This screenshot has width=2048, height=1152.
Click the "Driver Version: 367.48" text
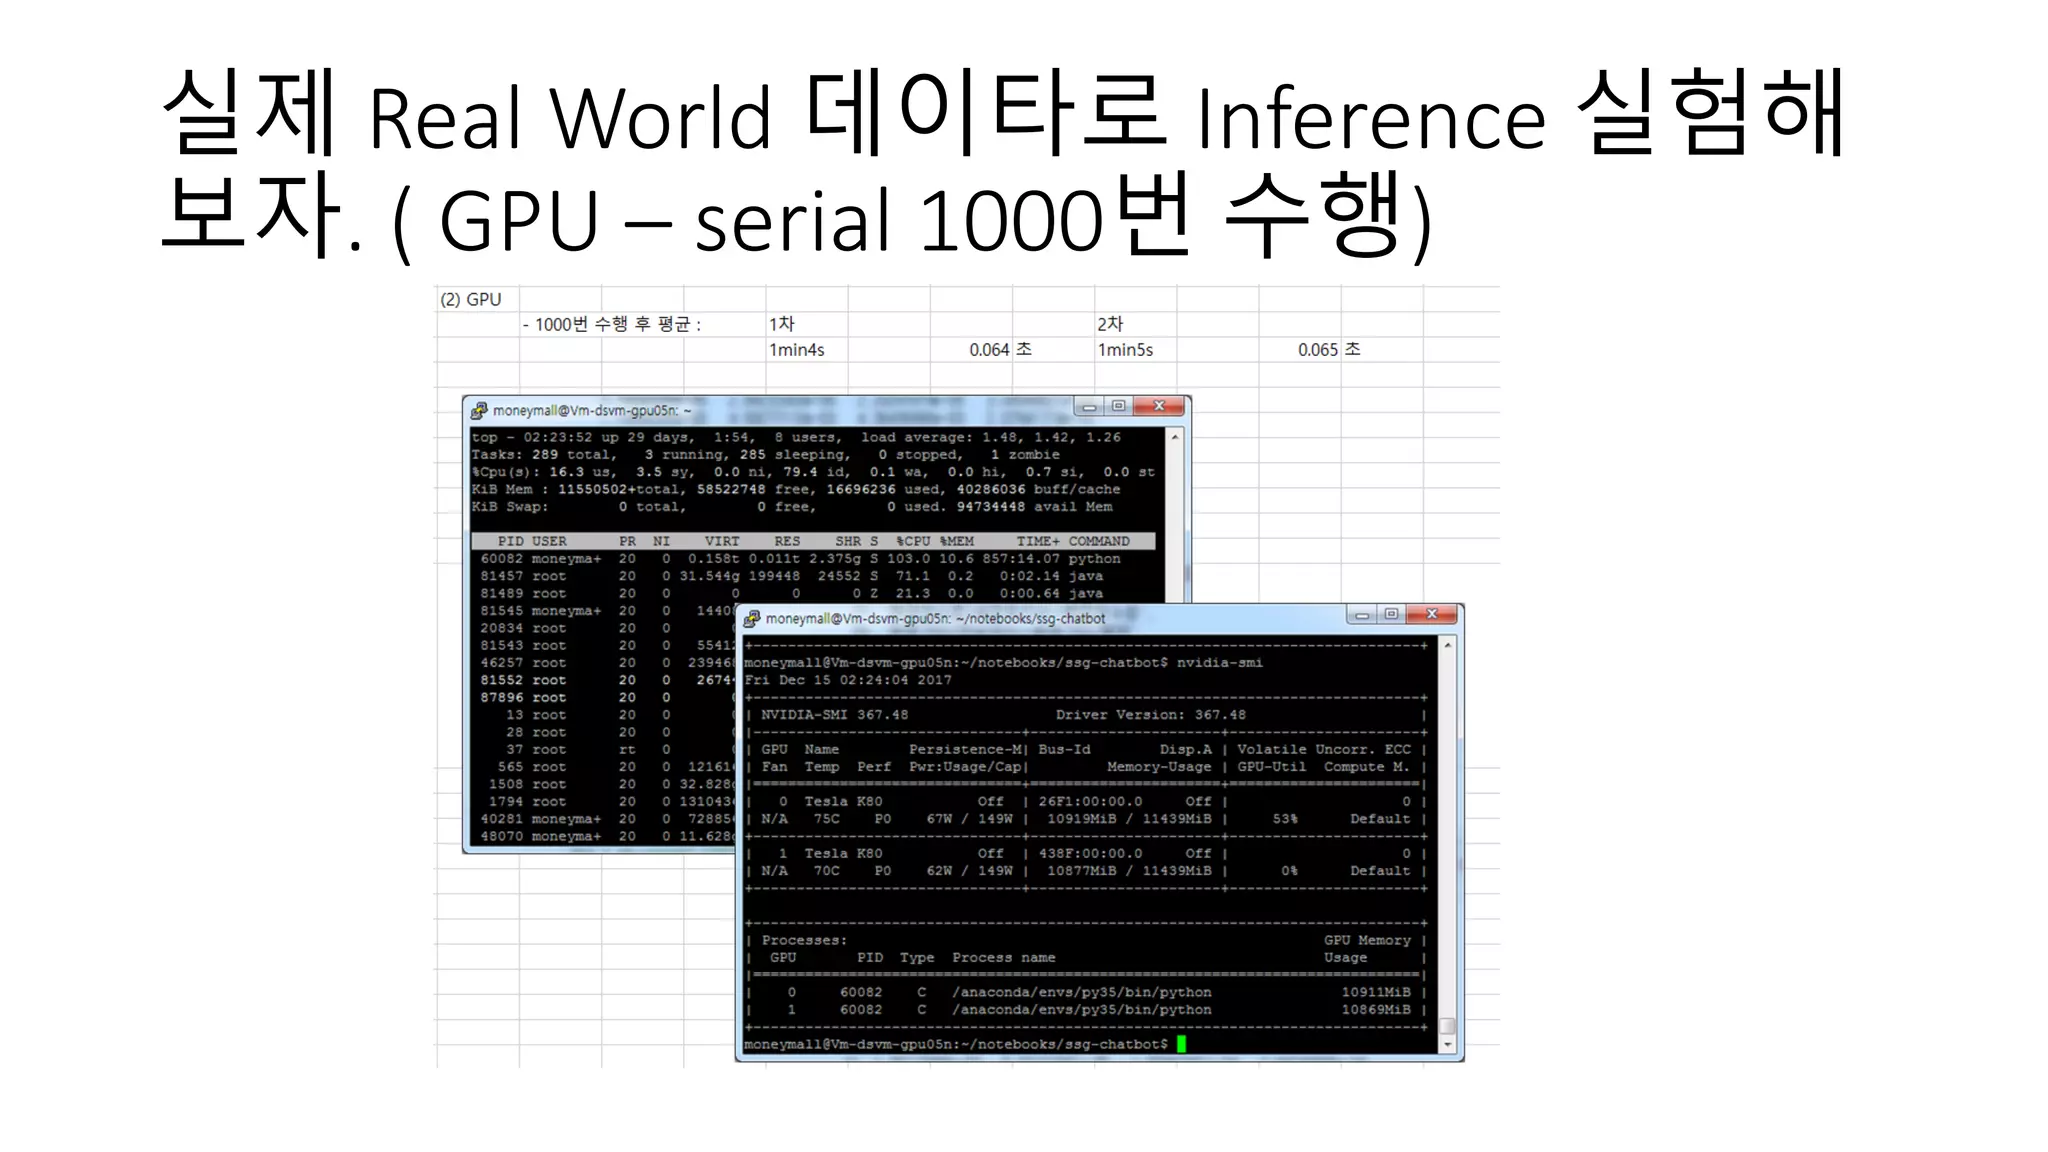[x=1151, y=715]
